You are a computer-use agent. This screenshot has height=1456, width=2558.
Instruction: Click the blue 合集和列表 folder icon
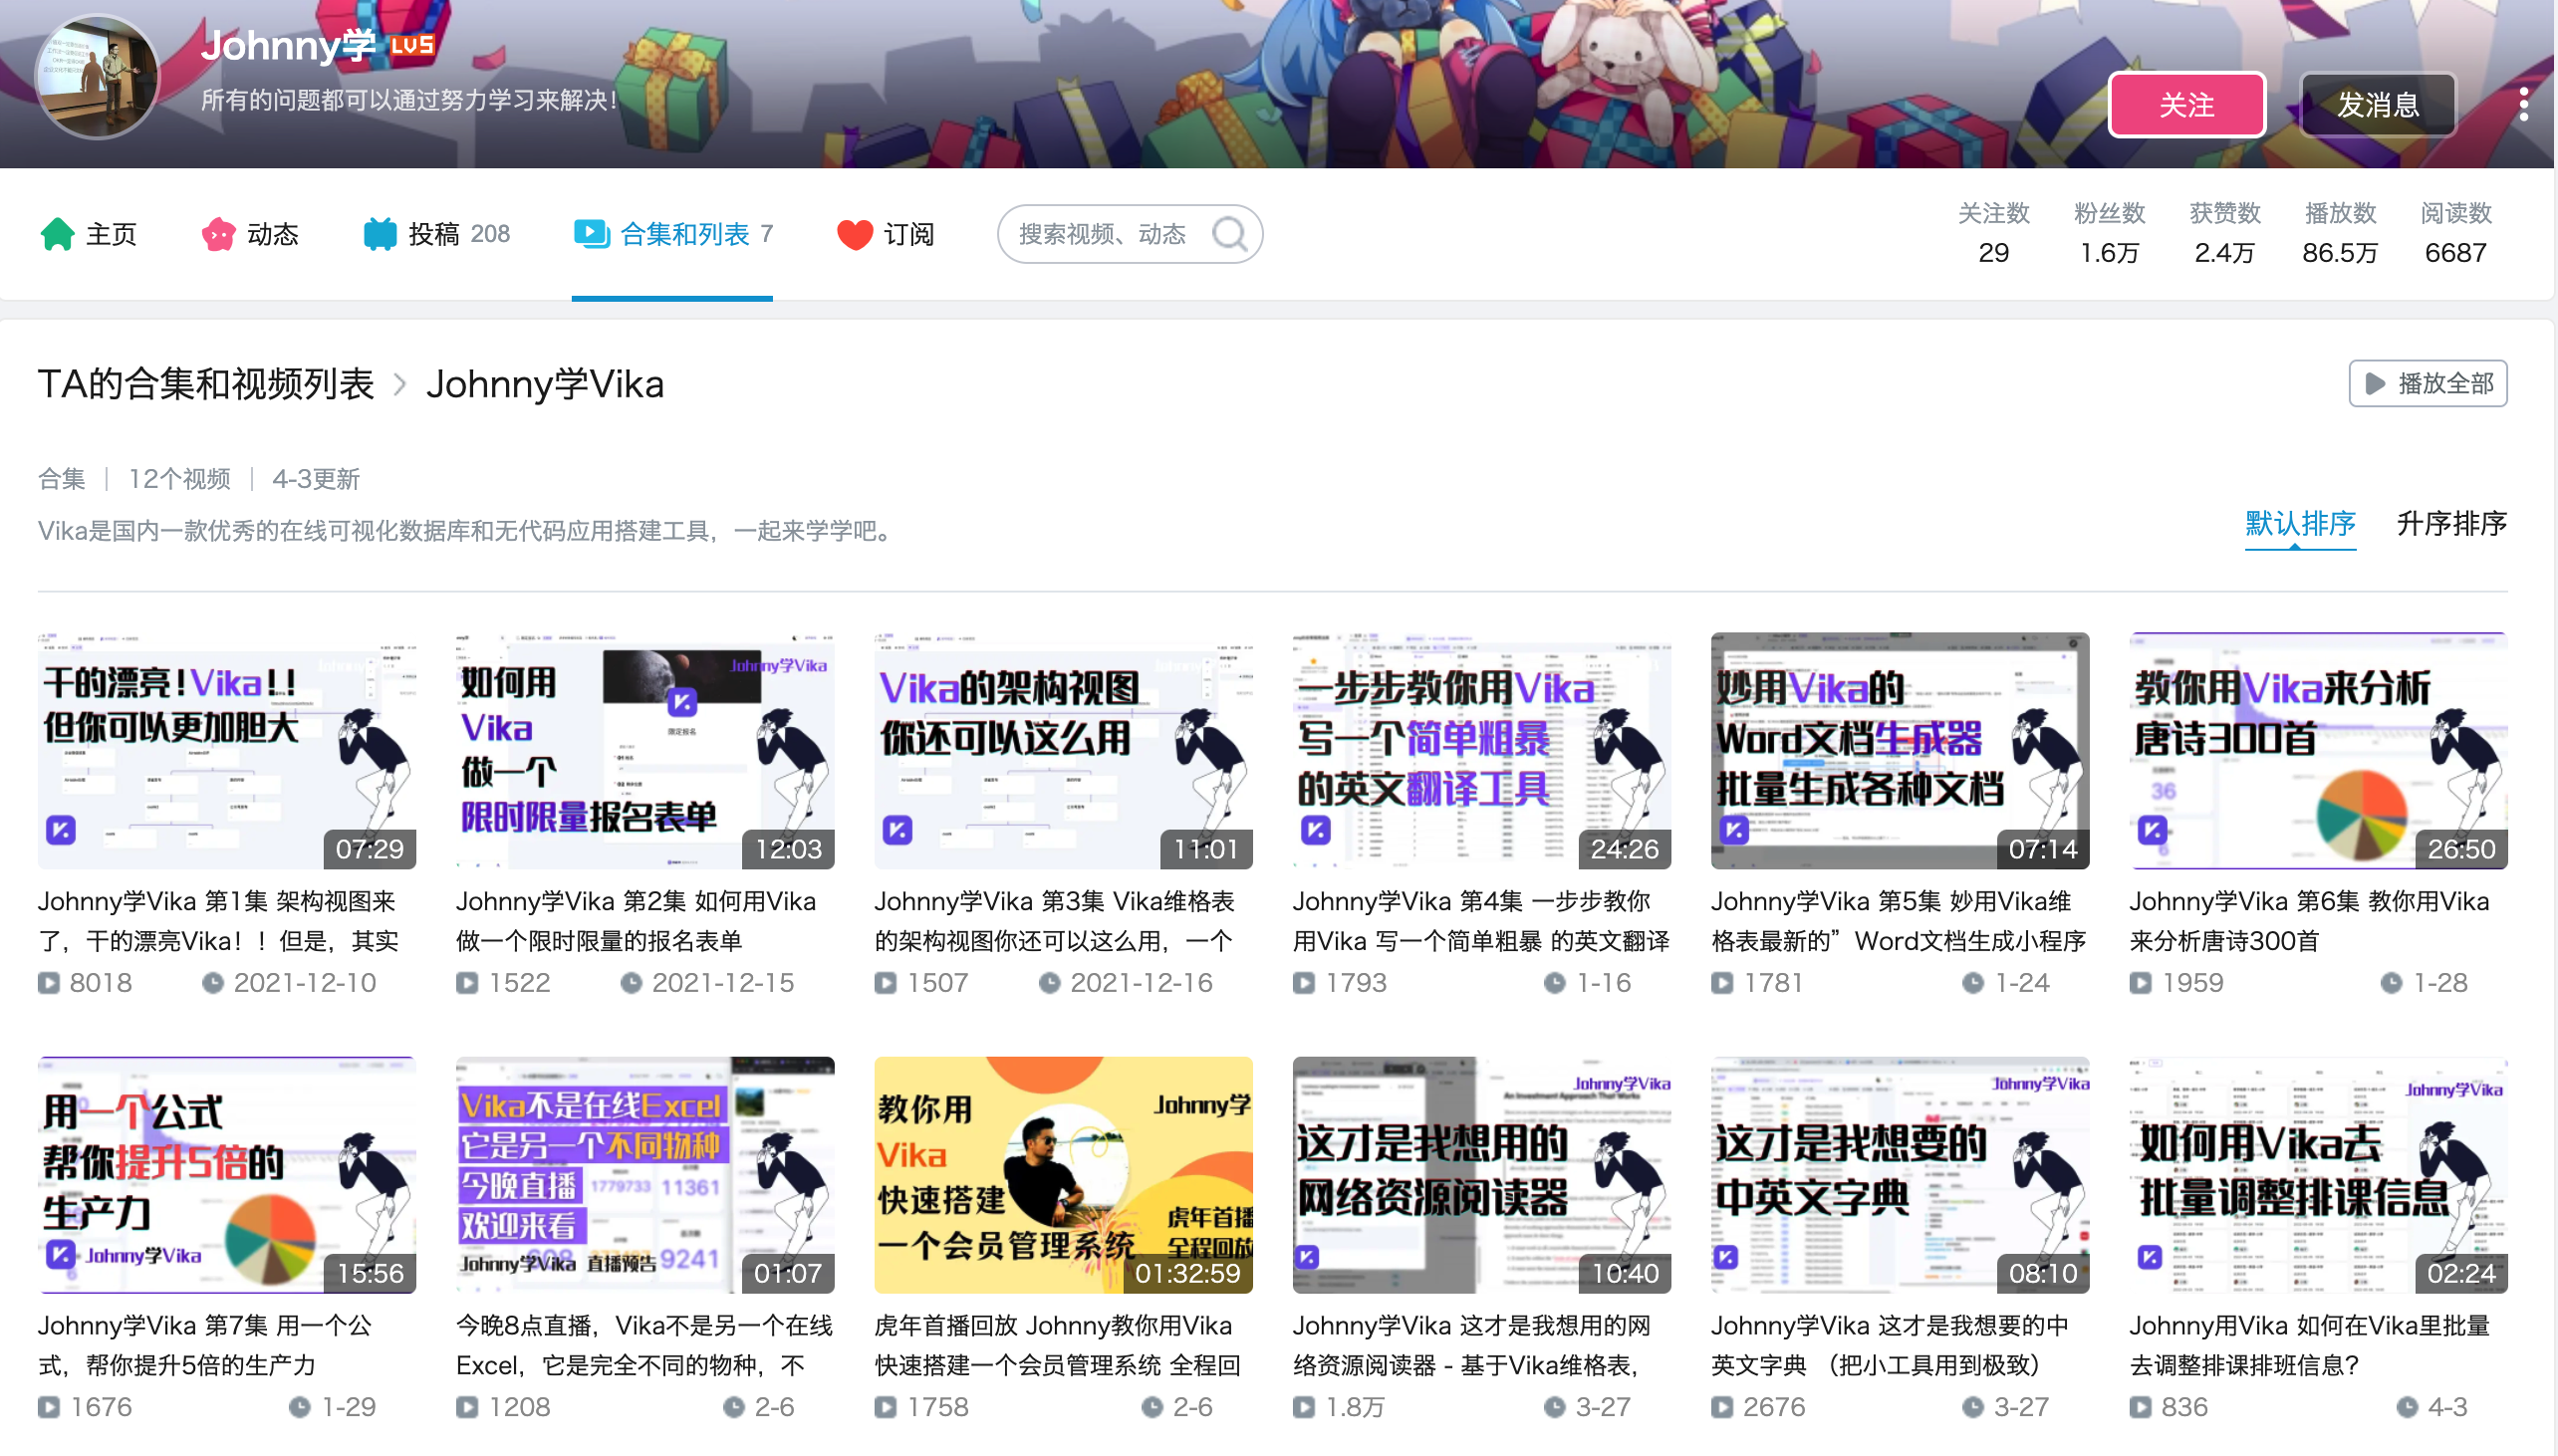592,234
